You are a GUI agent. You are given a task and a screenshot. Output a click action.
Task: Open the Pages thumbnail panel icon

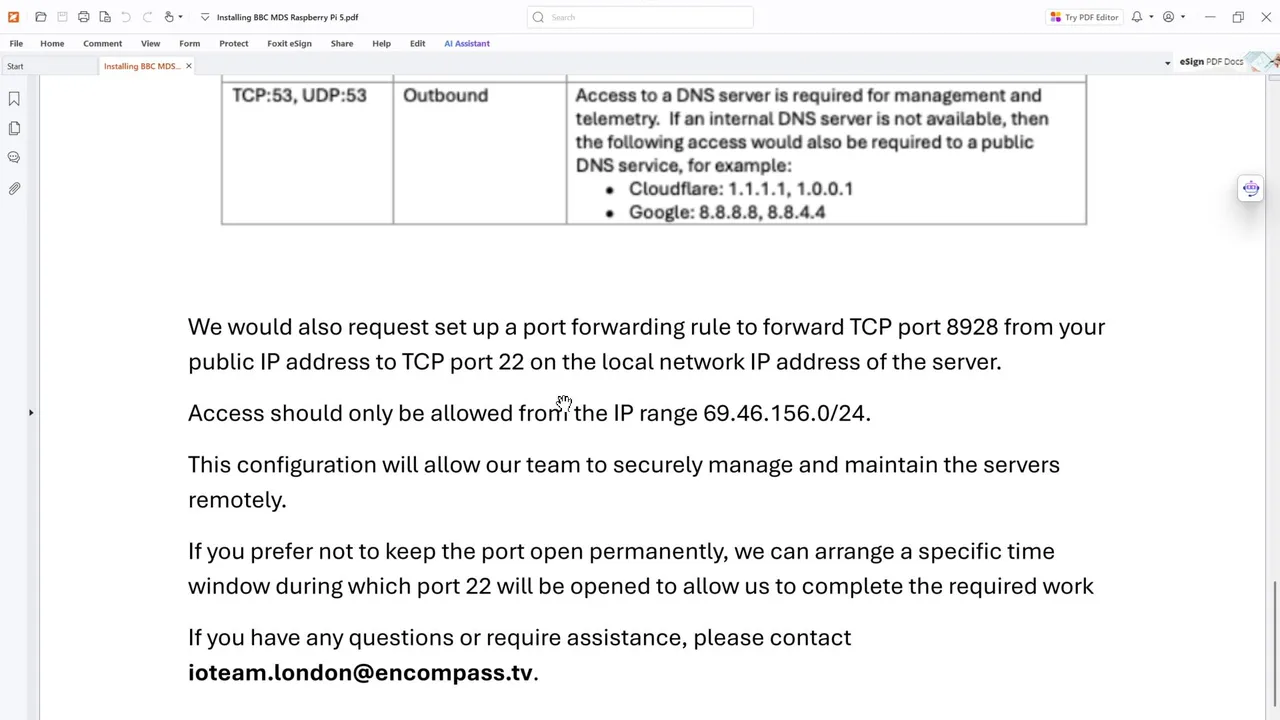click(x=14, y=128)
